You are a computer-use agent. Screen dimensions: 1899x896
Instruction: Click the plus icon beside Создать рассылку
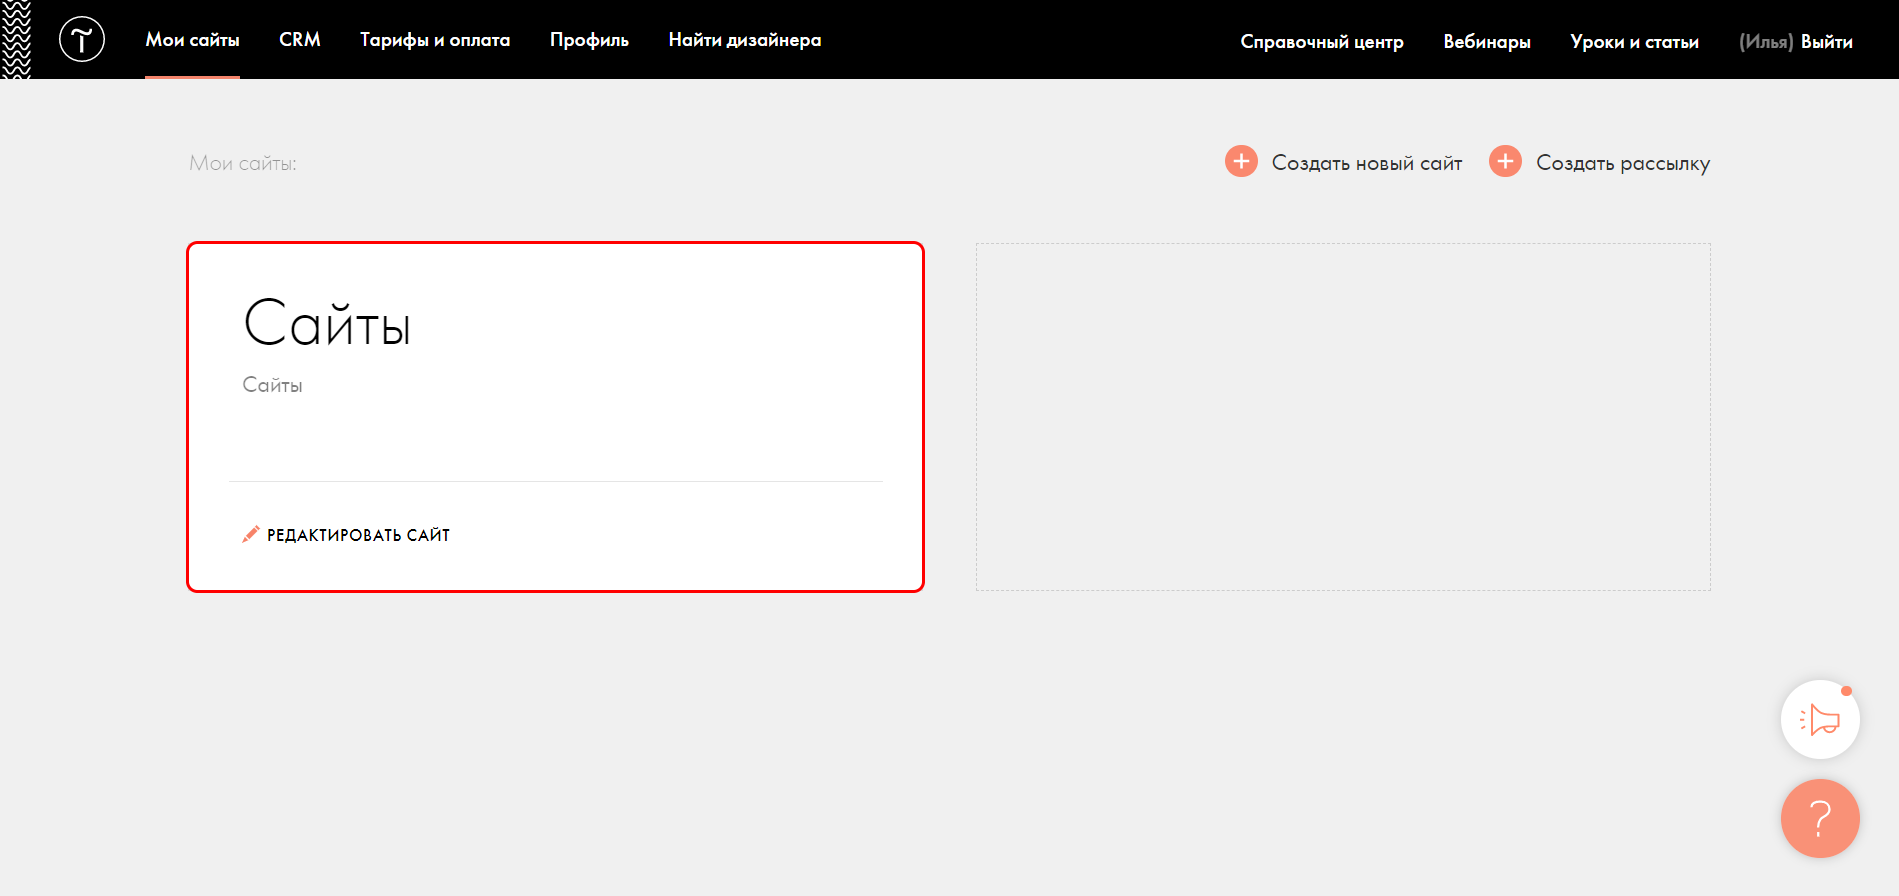click(1505, 162)
